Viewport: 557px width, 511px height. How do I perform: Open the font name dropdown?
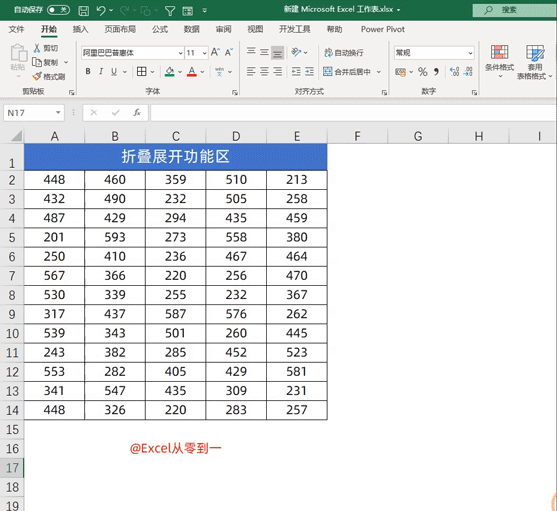[x=180, y=53]
